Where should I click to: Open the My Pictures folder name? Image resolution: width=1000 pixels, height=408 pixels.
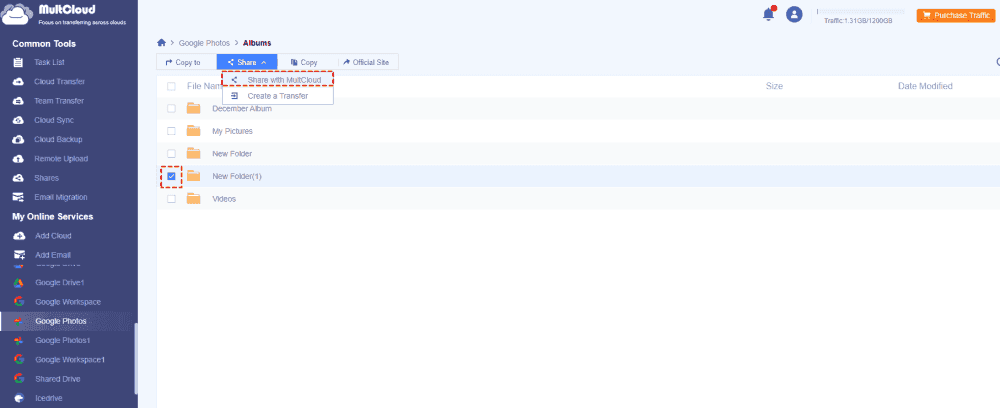click(x=232, y=131)
